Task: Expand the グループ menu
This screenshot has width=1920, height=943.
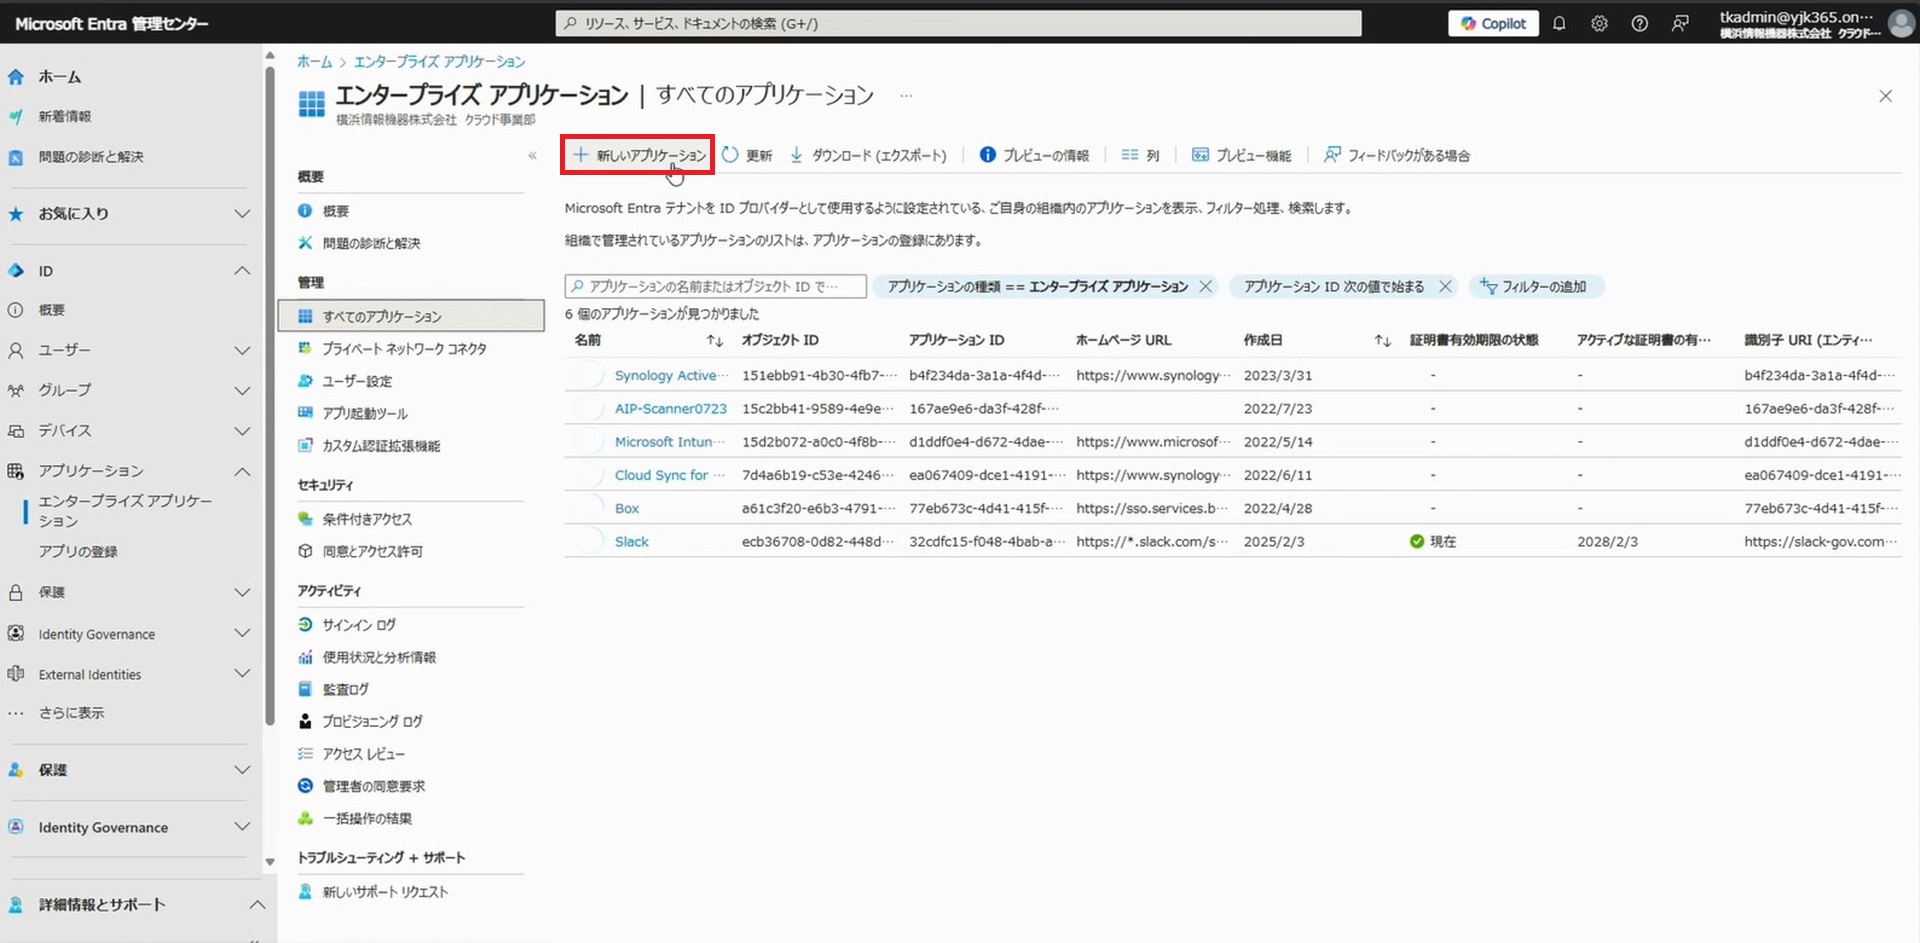Action: coord(241,390)
